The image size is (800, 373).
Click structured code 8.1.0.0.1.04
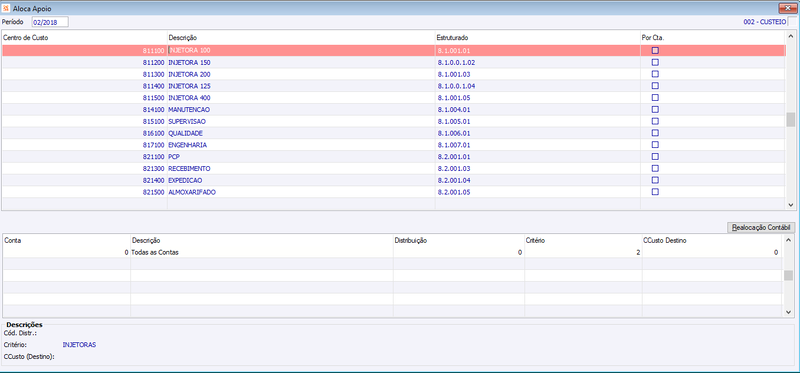[457, 86]
